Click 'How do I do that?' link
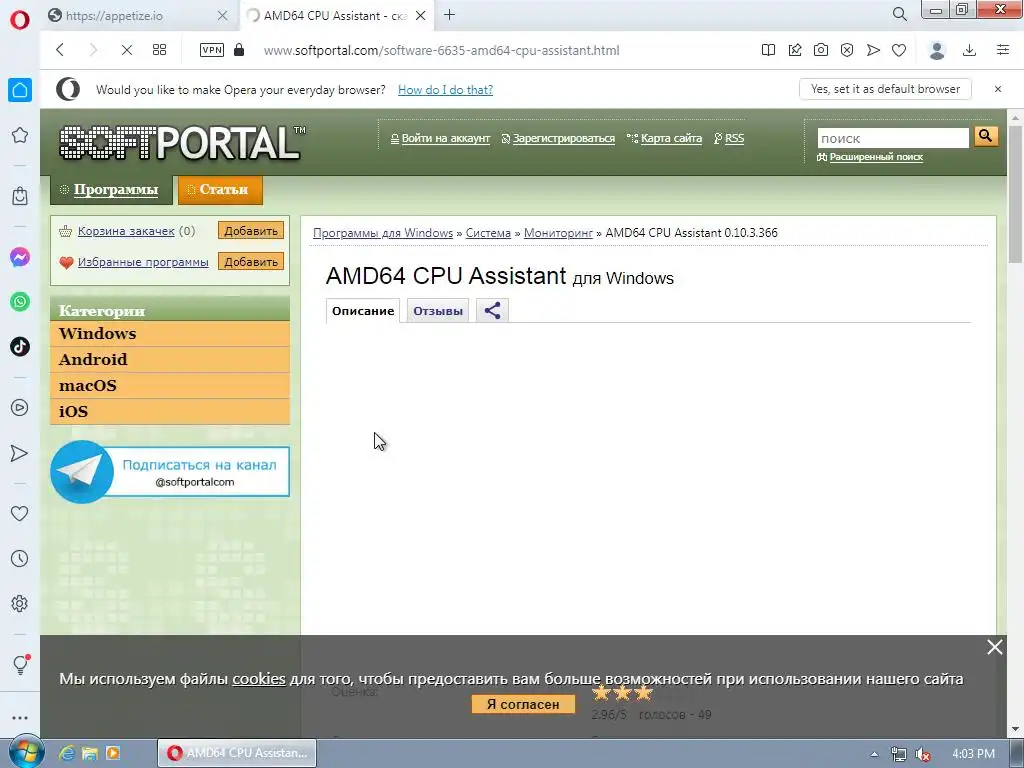The image size is (1024, 768). 445,89
